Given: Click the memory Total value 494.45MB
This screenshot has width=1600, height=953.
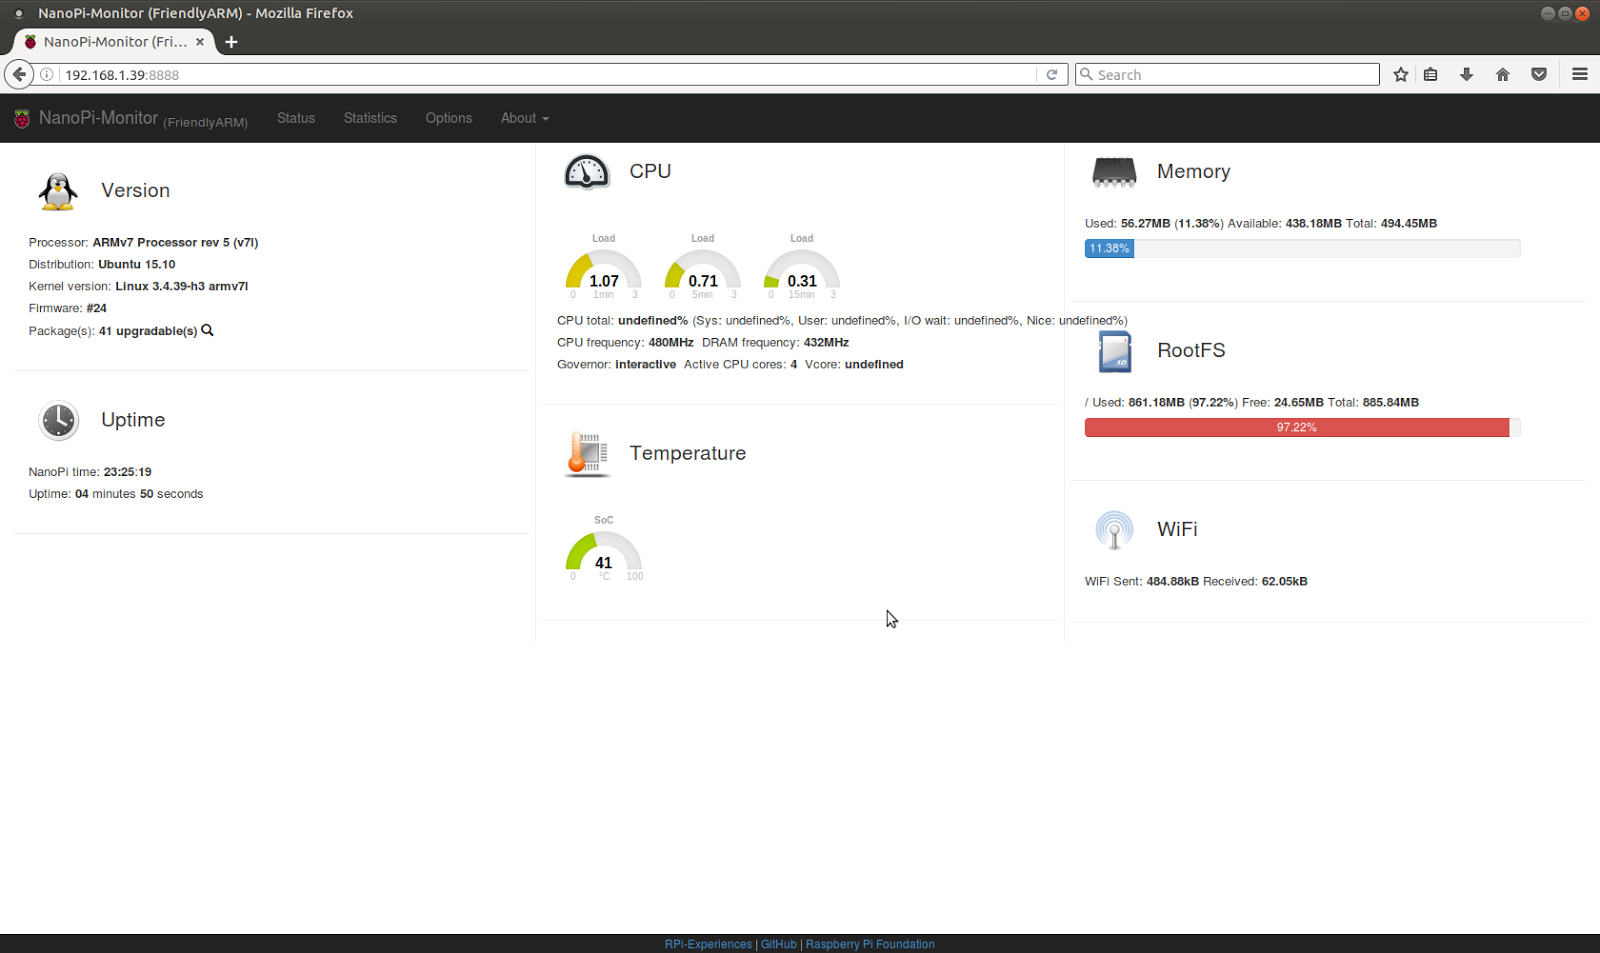Looking at the screenshot, I should click(x=1409, y=224).
